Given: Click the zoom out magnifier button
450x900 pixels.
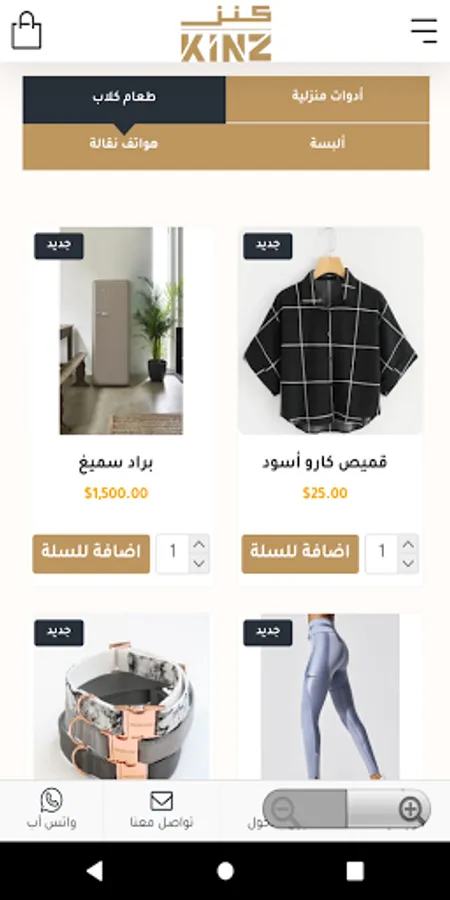Looking at the screenshot, I should [x=283, y=809].
